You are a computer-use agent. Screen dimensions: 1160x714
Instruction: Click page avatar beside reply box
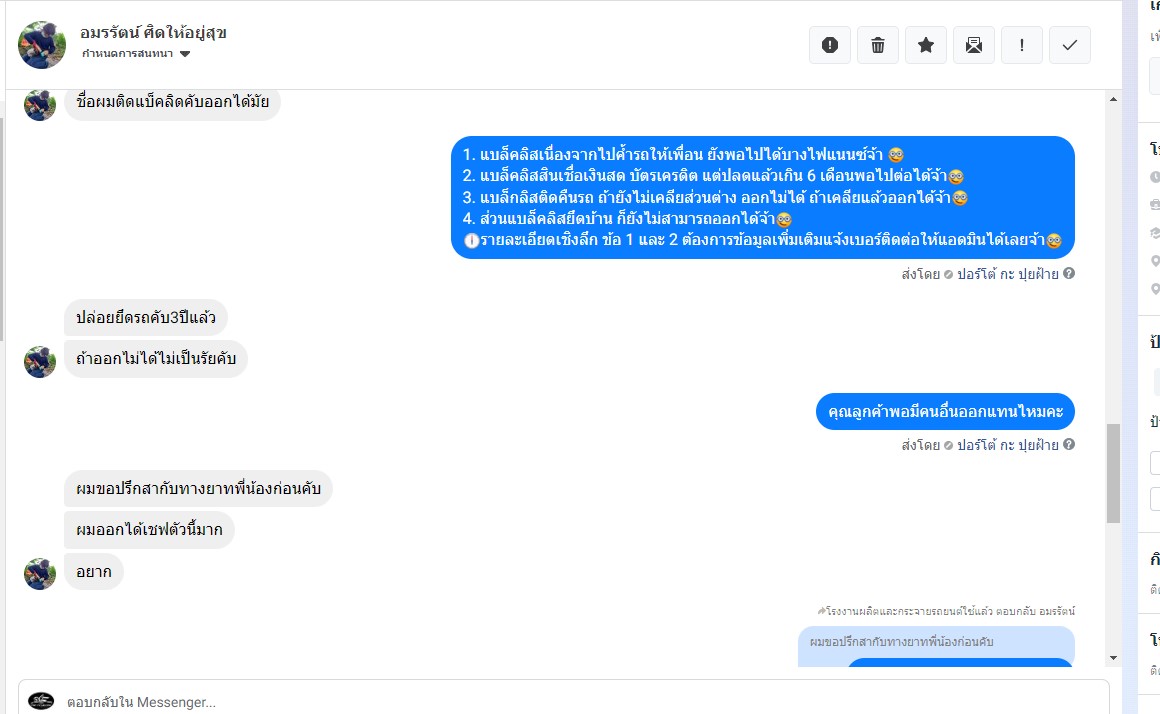pyautogui.click(x=41, y=701)
